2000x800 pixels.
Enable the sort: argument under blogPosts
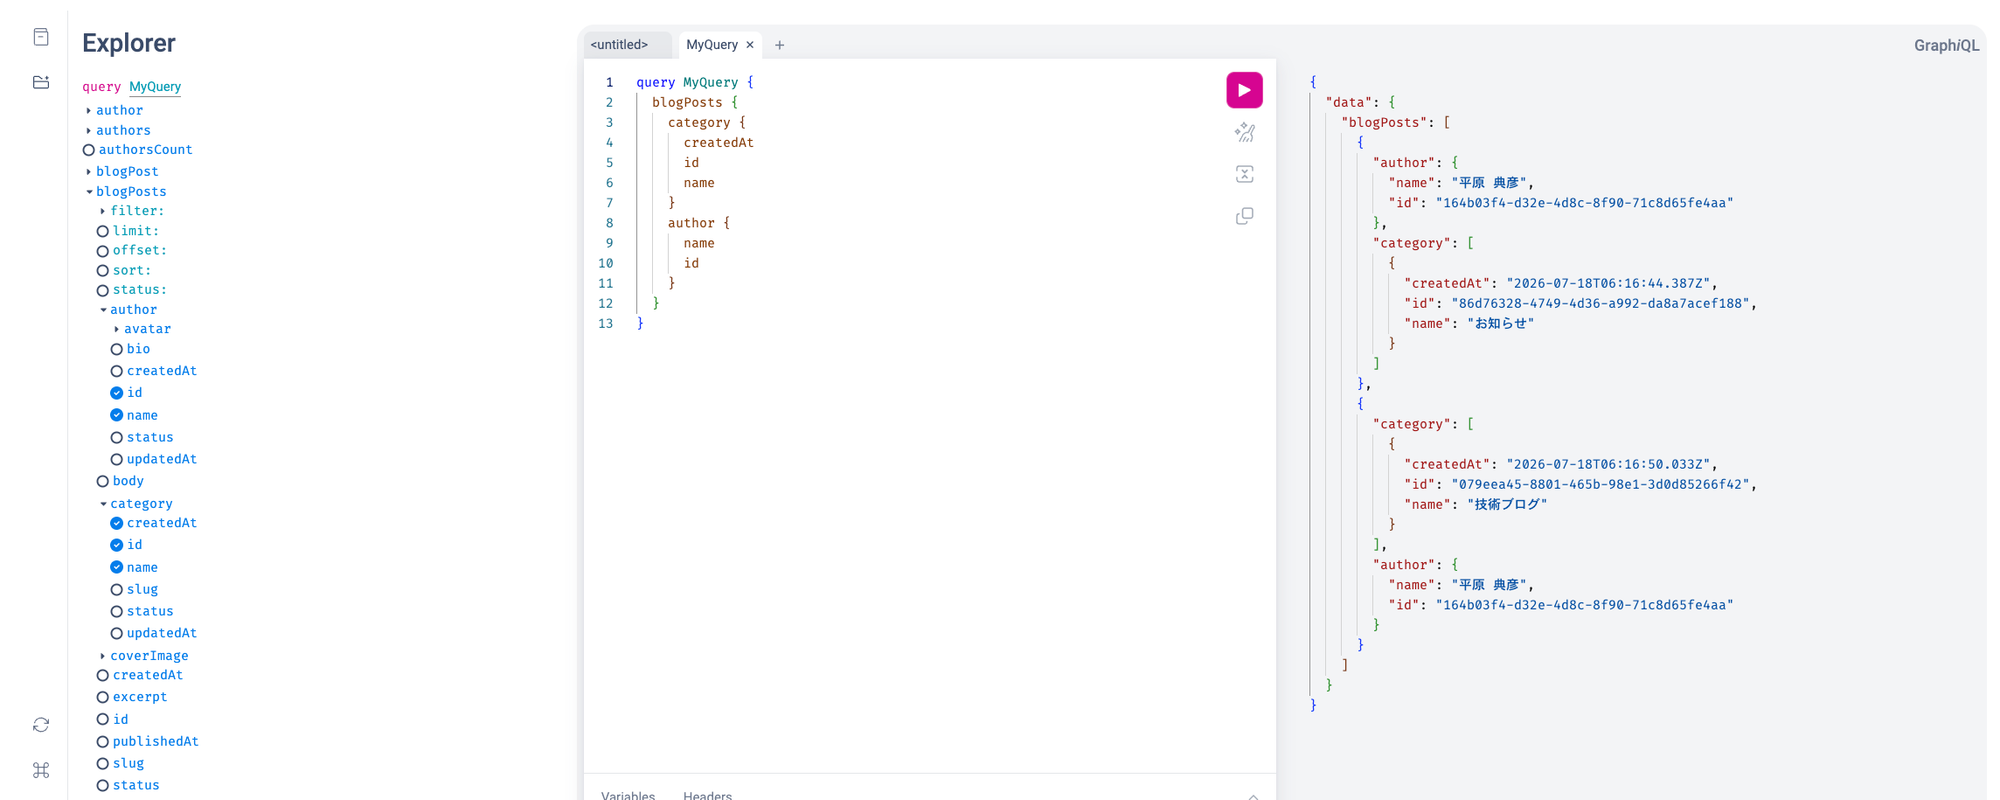103,271
